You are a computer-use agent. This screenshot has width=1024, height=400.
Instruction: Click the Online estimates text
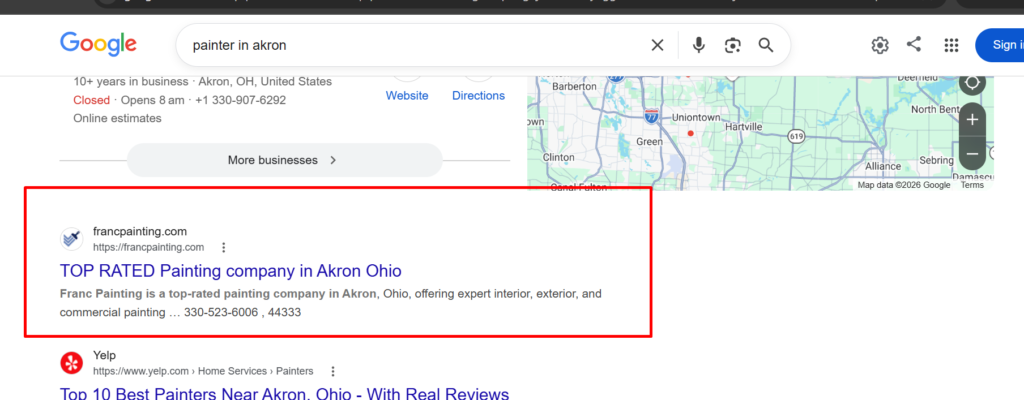[x=117, y=118]
